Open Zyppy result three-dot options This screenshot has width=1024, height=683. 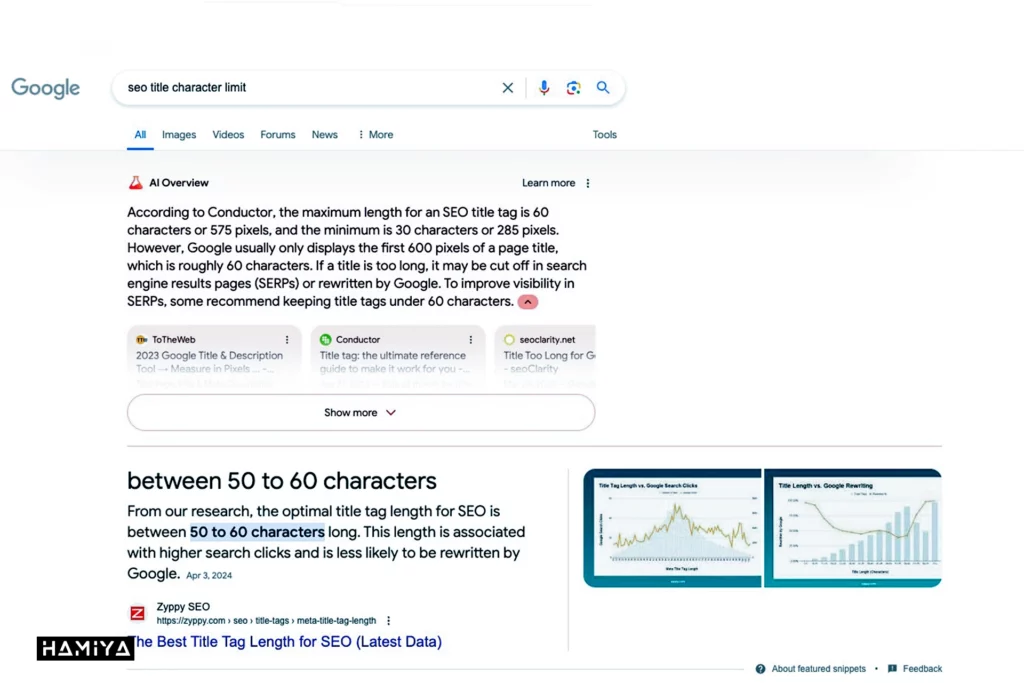click(x=389, y=620)
